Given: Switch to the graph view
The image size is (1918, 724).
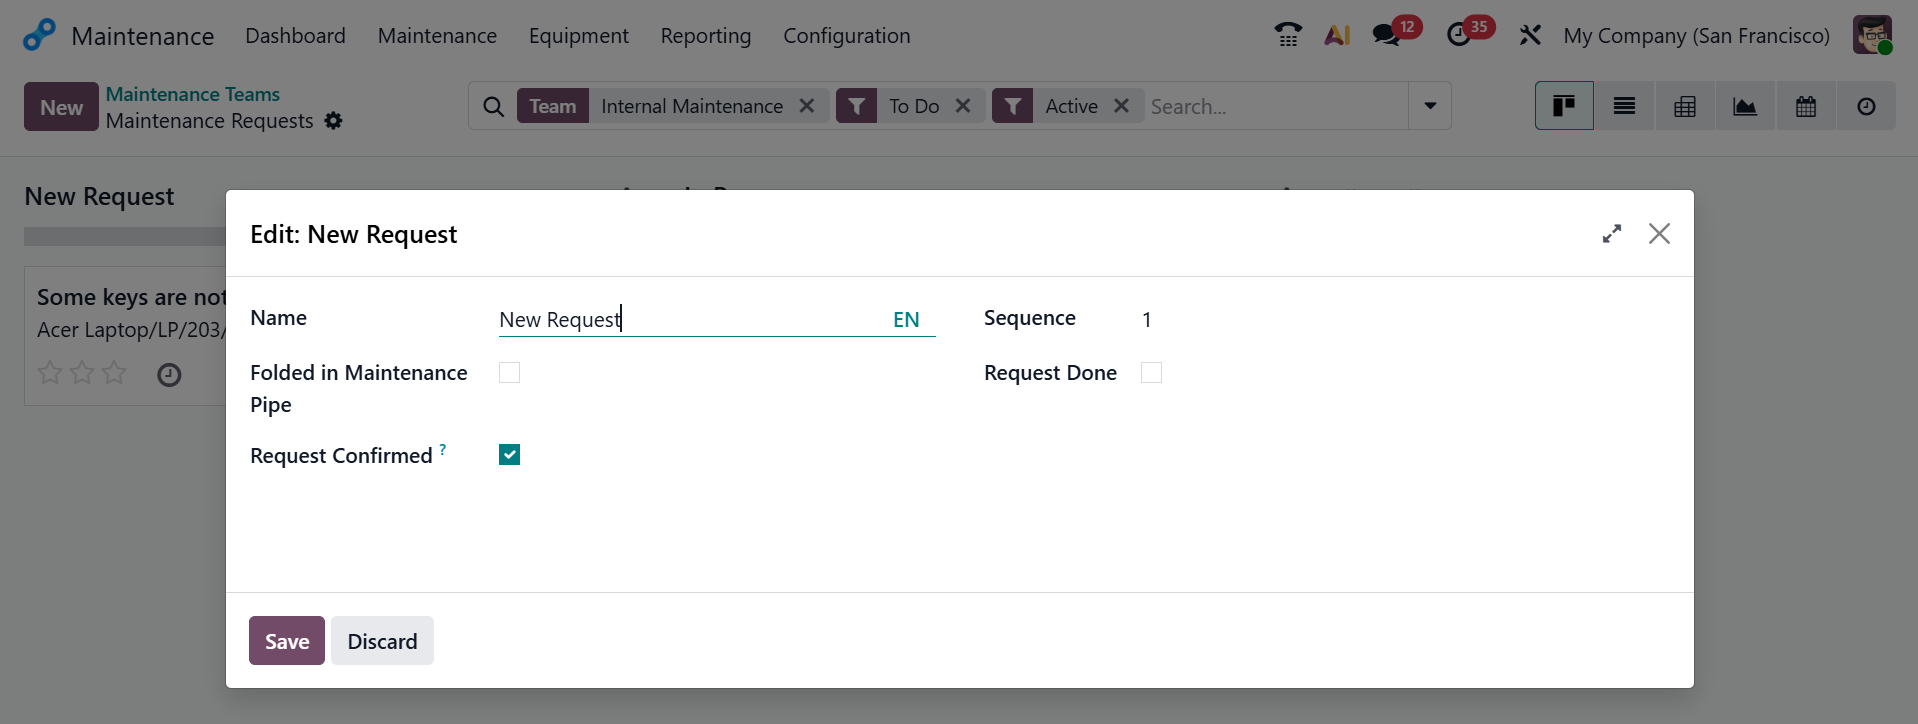Looking at the screenshot, I should point(1745,106).
